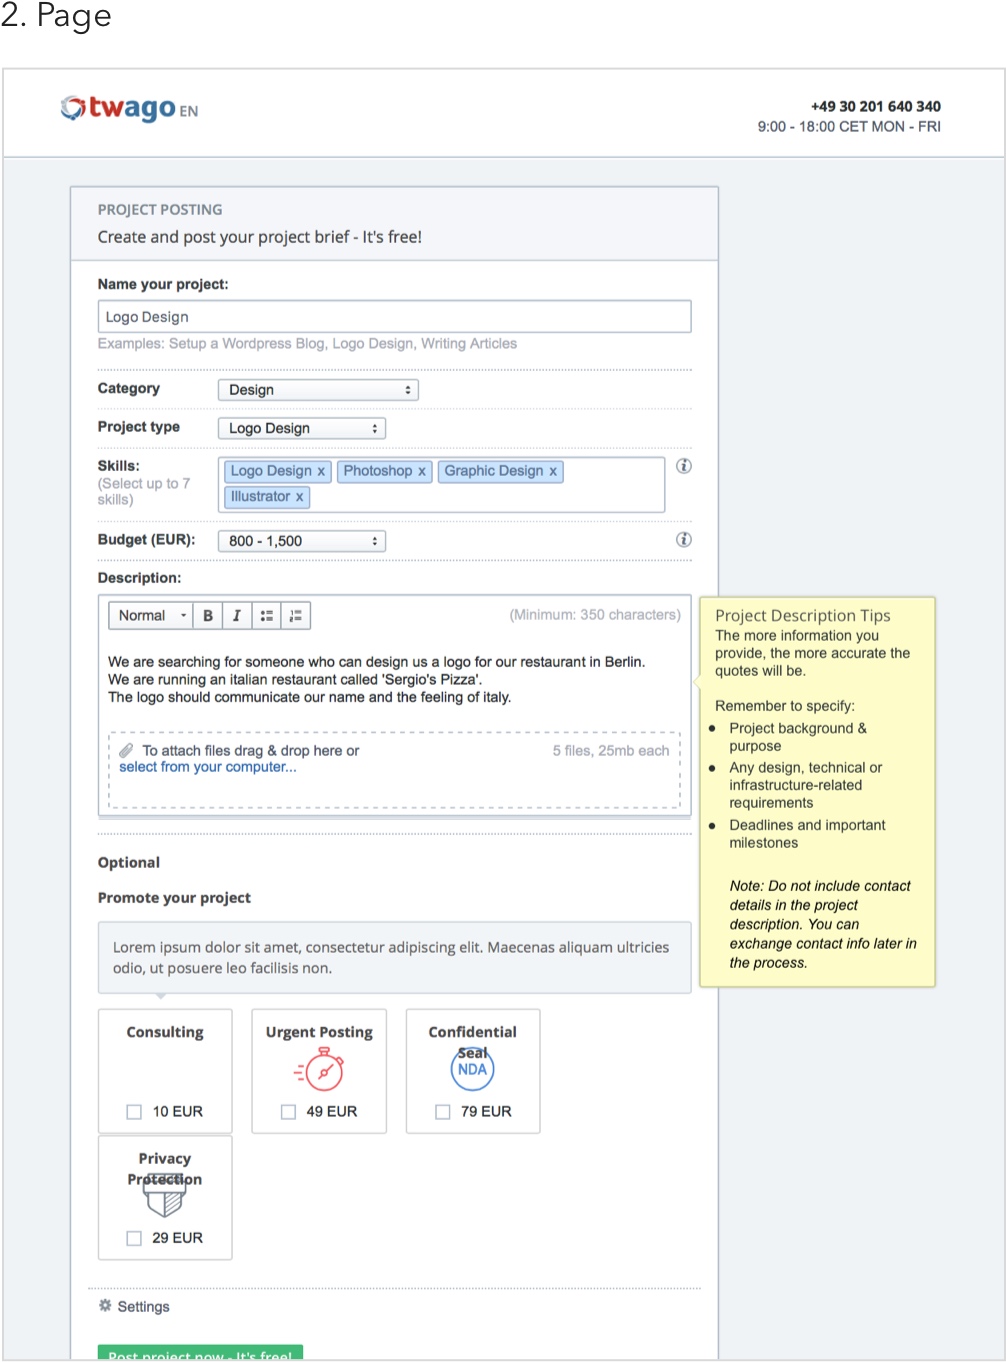Remove the Illustrator skill tag

(x=299, y=497)
